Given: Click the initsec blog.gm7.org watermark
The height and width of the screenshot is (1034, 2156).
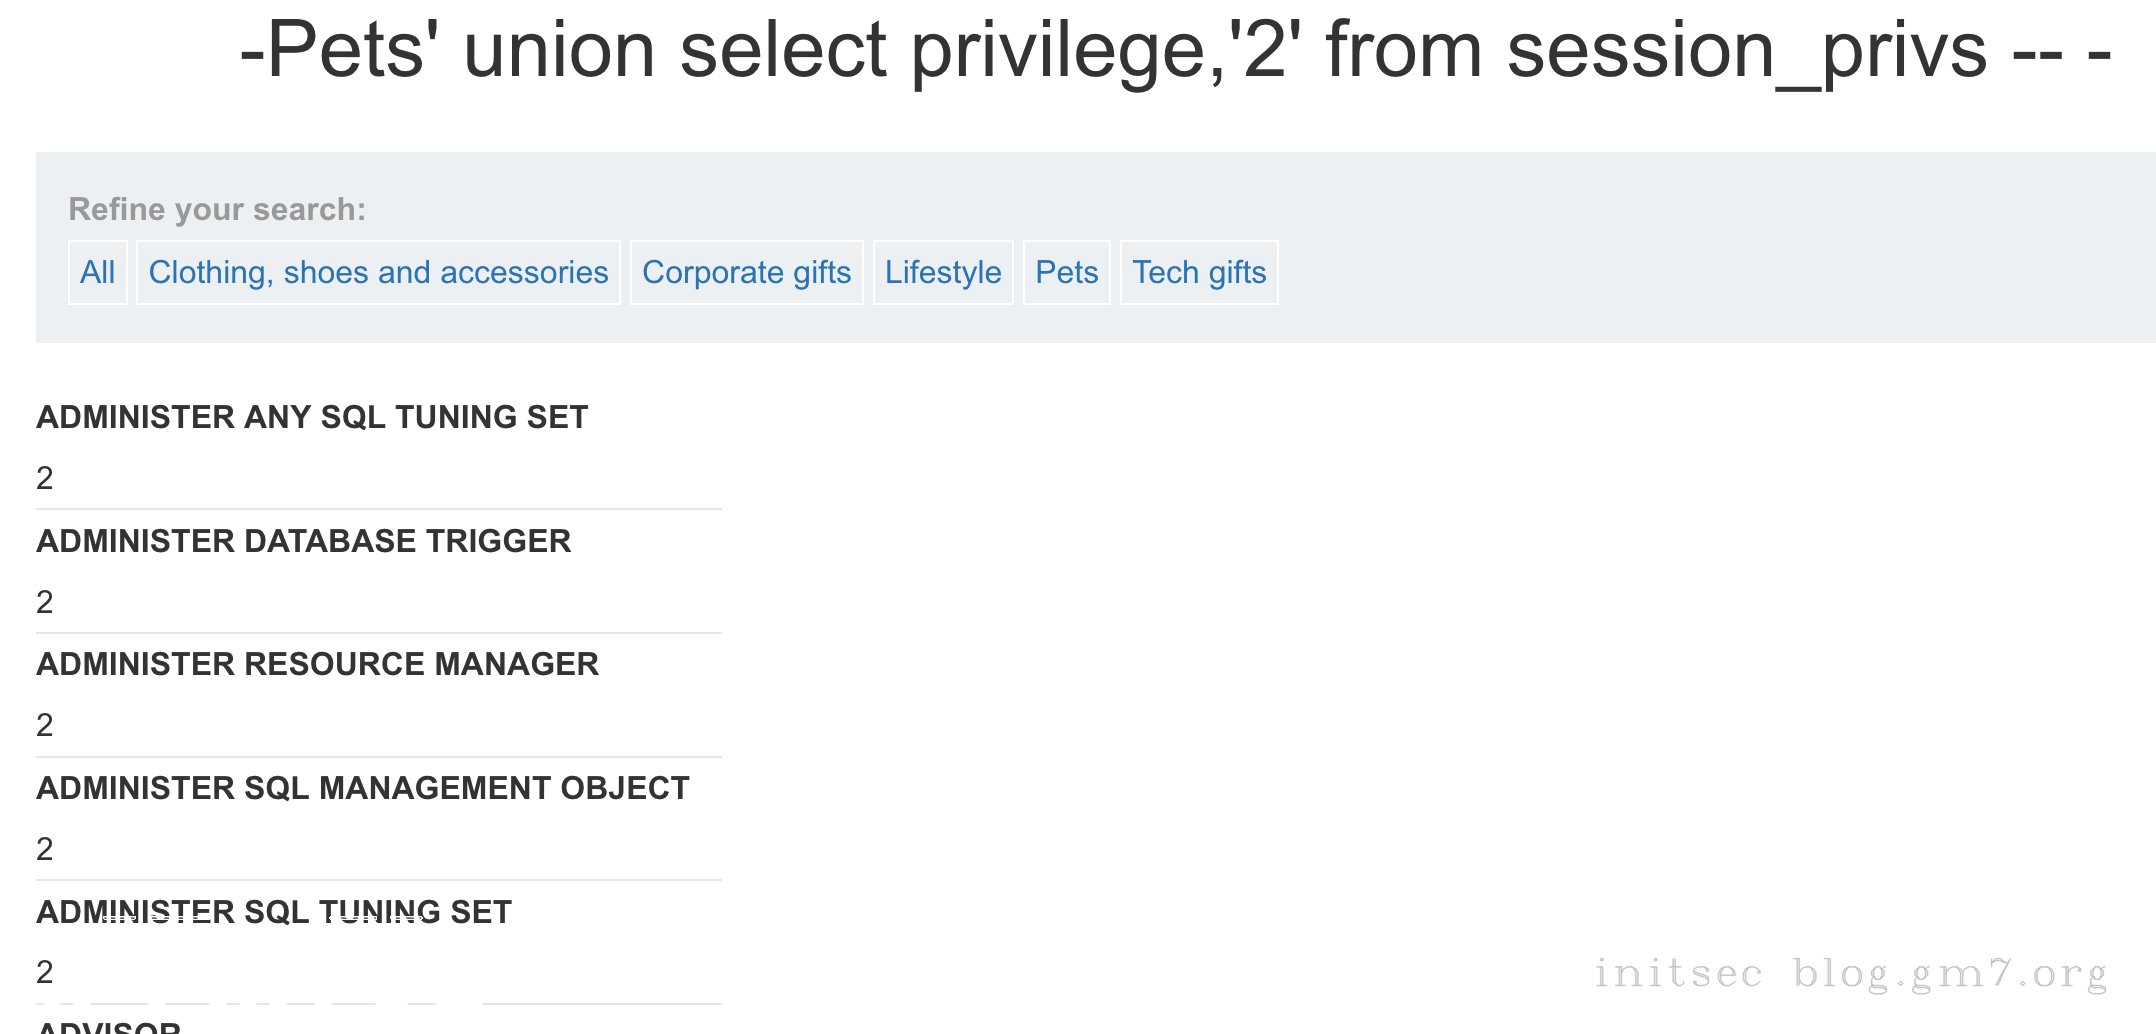Looking at the screenshot, I should [1850, 973].
